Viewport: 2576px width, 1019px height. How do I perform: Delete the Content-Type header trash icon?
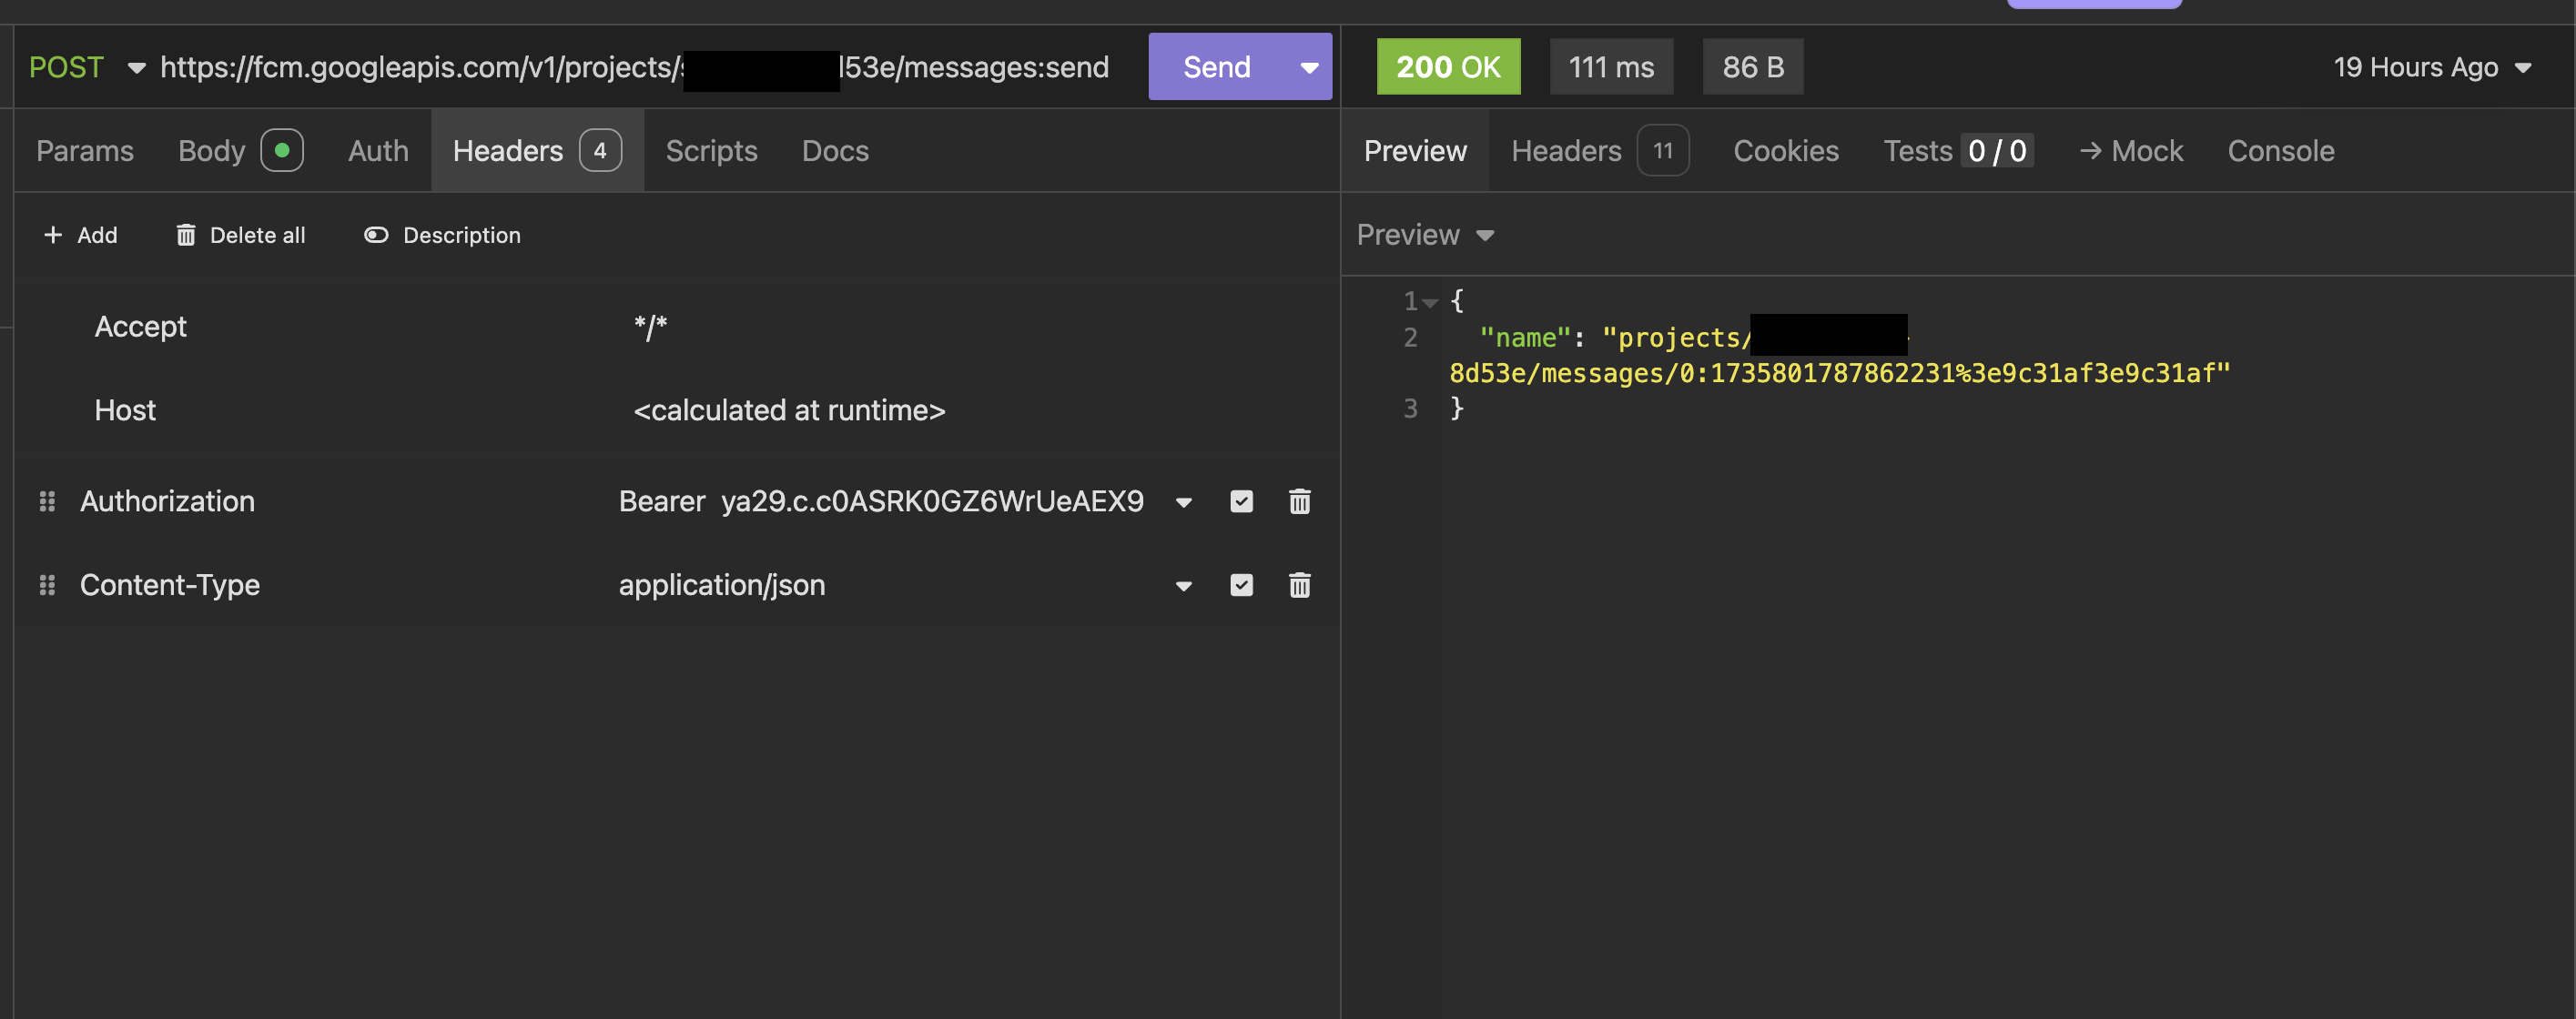coord(1299,585)
